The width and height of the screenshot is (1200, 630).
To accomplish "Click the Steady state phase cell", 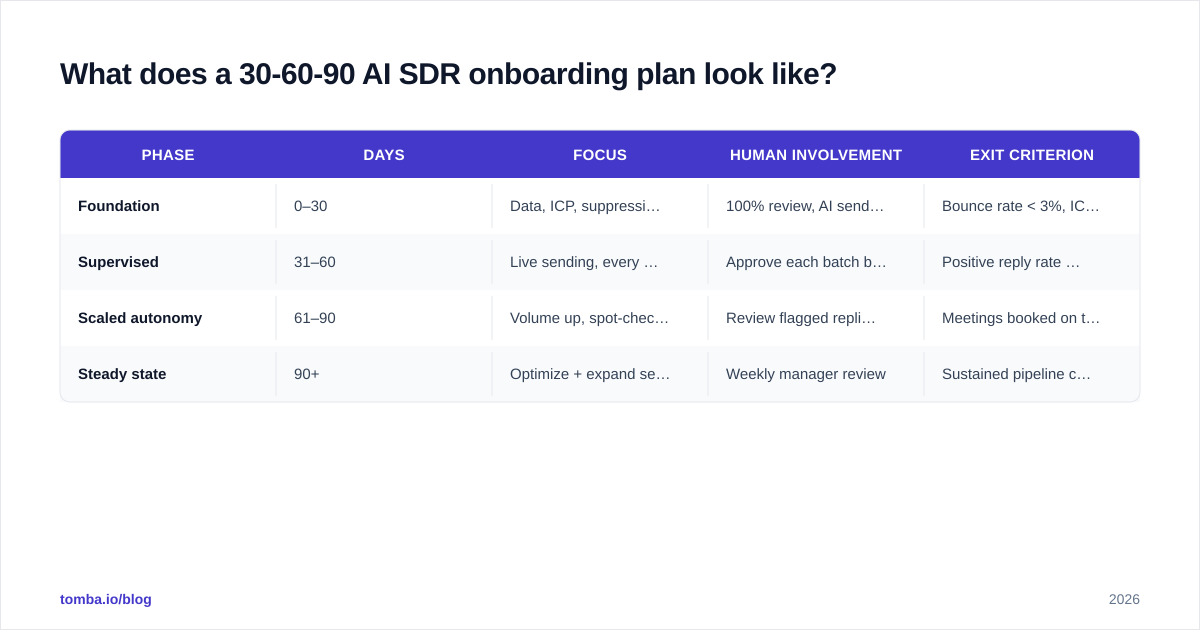I will tap(168, 374).
